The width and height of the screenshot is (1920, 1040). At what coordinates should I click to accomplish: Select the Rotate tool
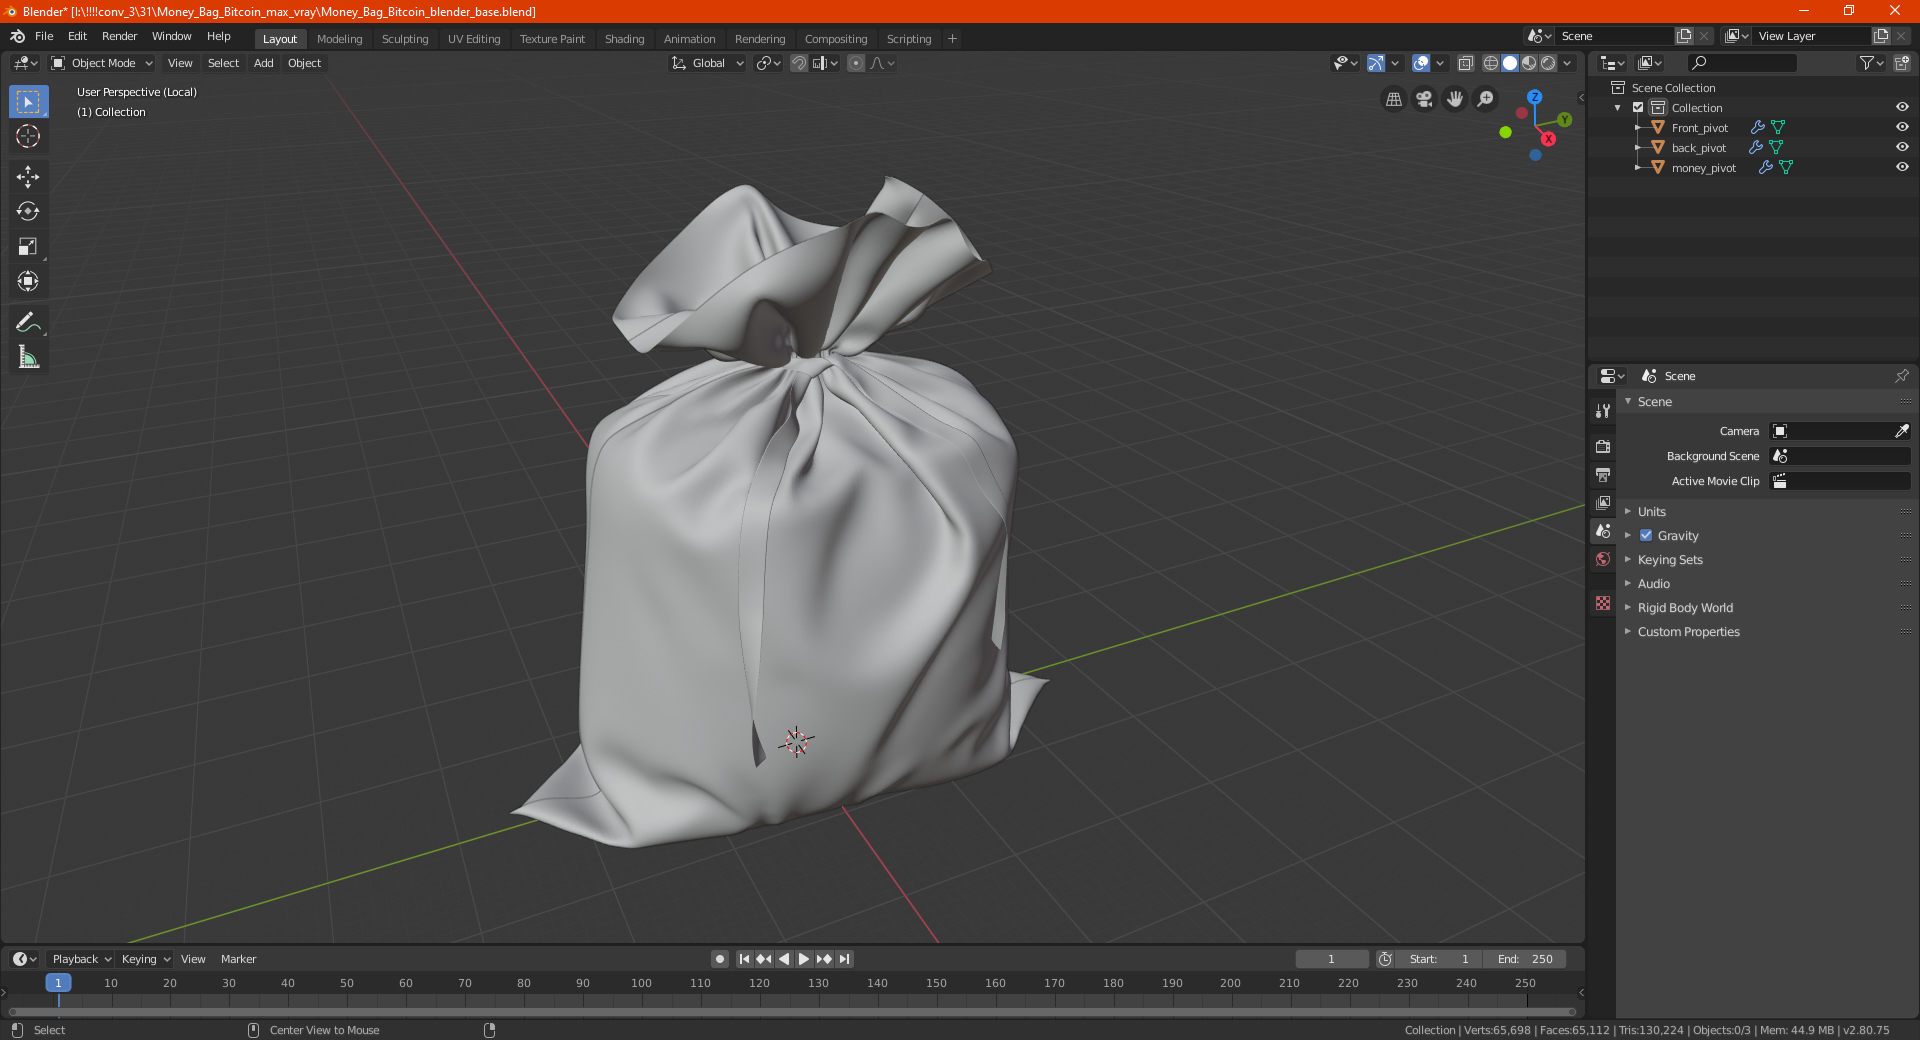click(x=28, y=211)
